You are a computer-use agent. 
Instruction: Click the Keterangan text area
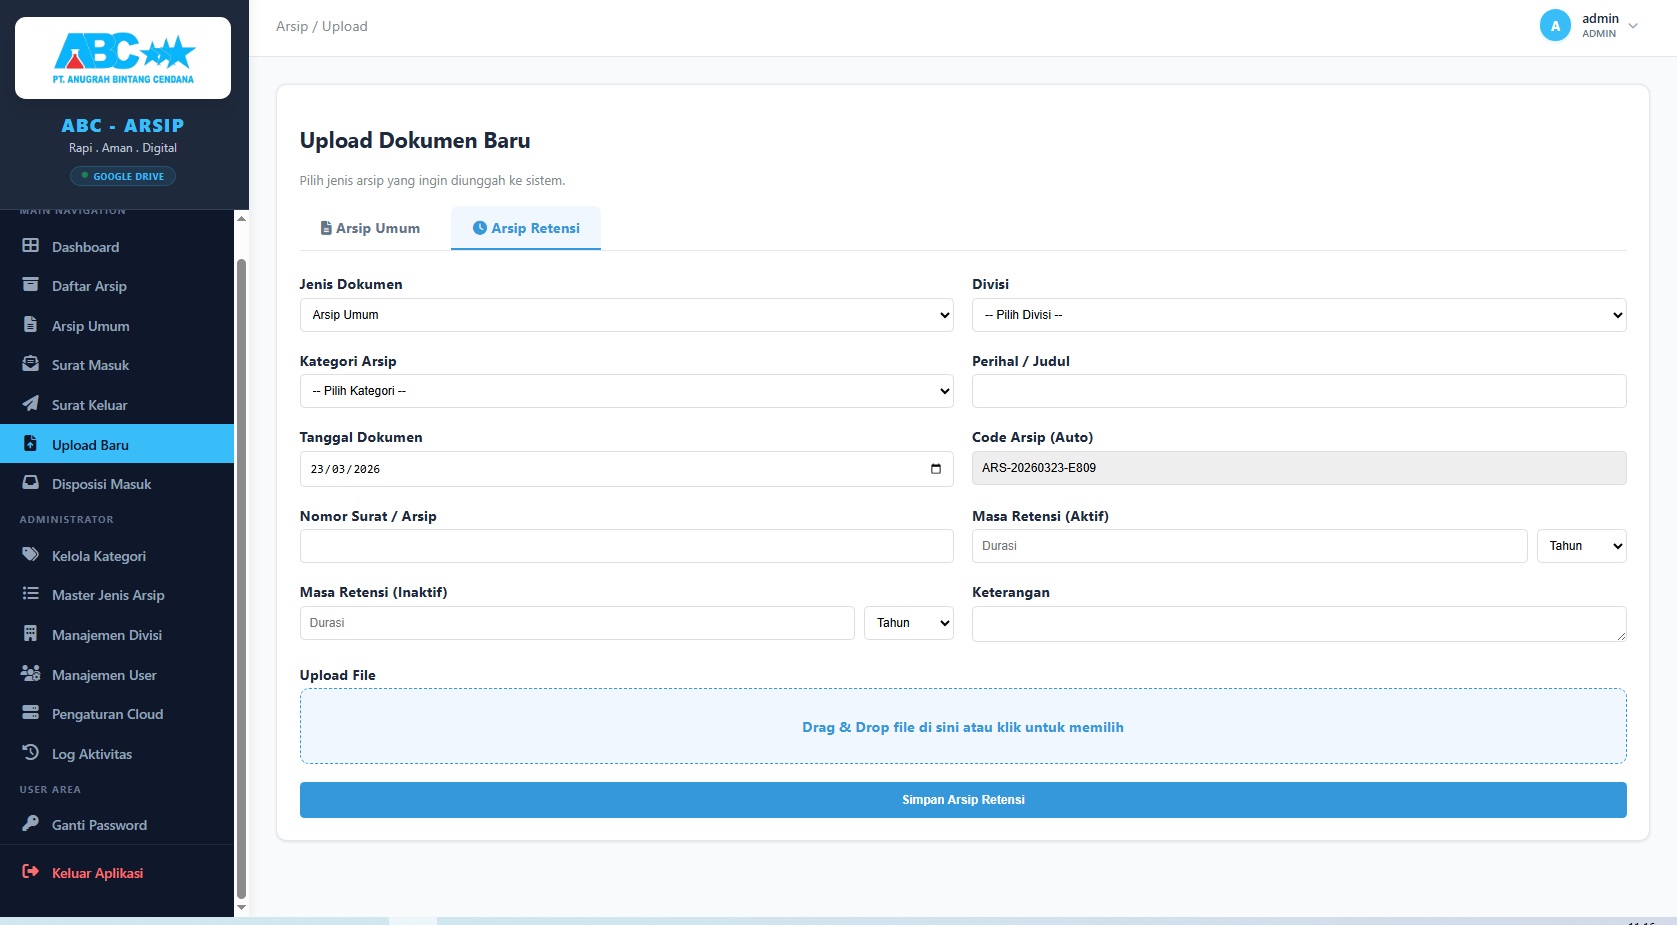1299,624
